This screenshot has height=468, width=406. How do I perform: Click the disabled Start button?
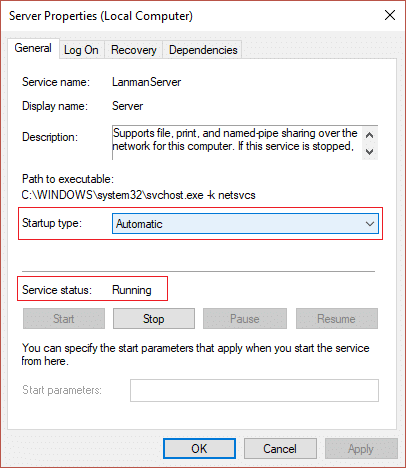(x=64, y=319)
